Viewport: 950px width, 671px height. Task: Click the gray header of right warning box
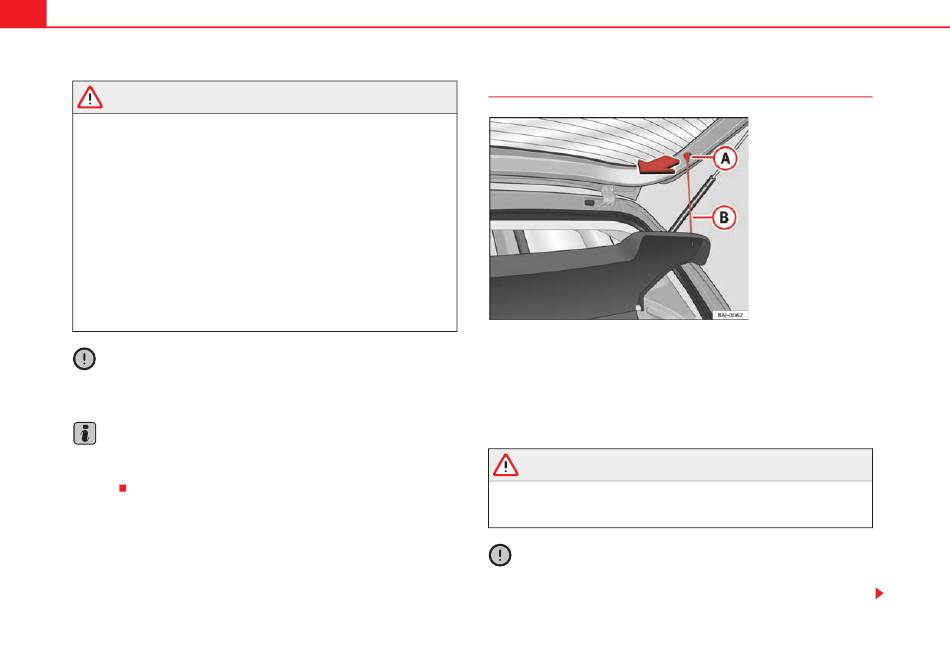coord(680,465)
